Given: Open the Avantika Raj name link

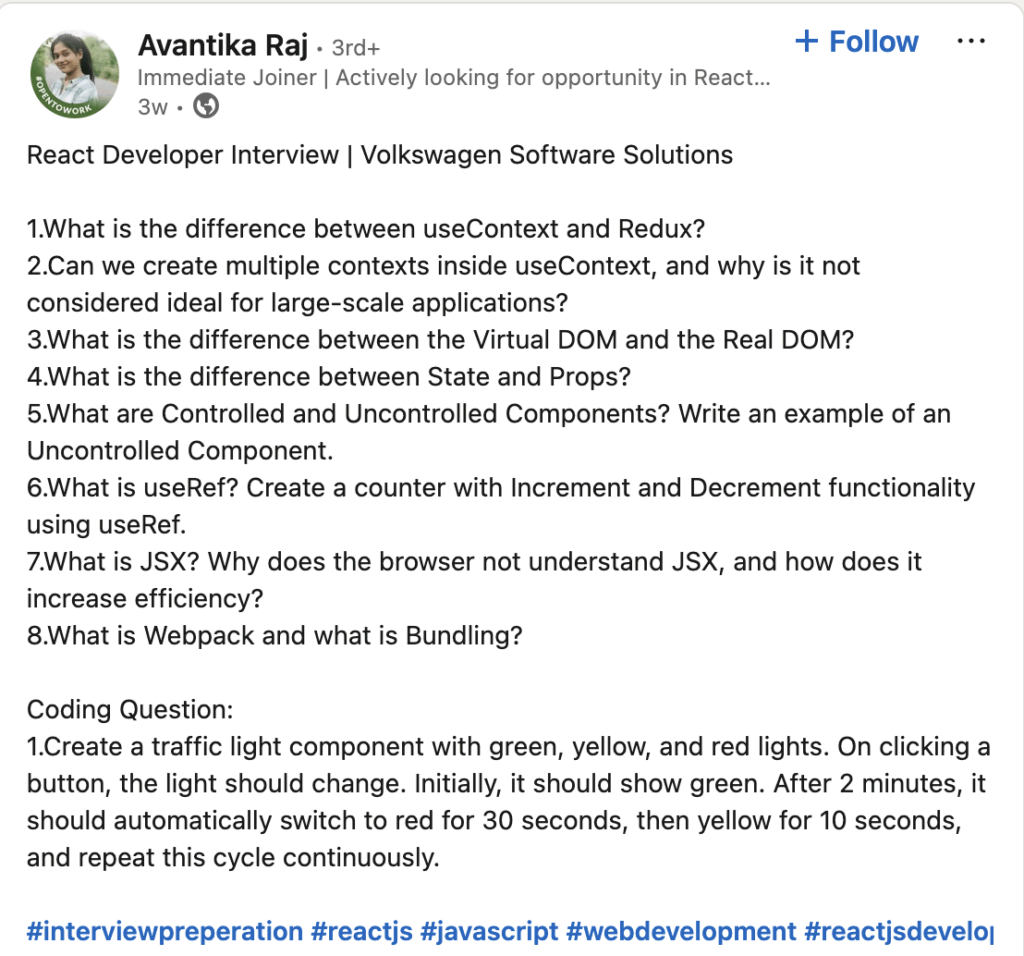Looking at the screenshot, I should coord(222,45).
